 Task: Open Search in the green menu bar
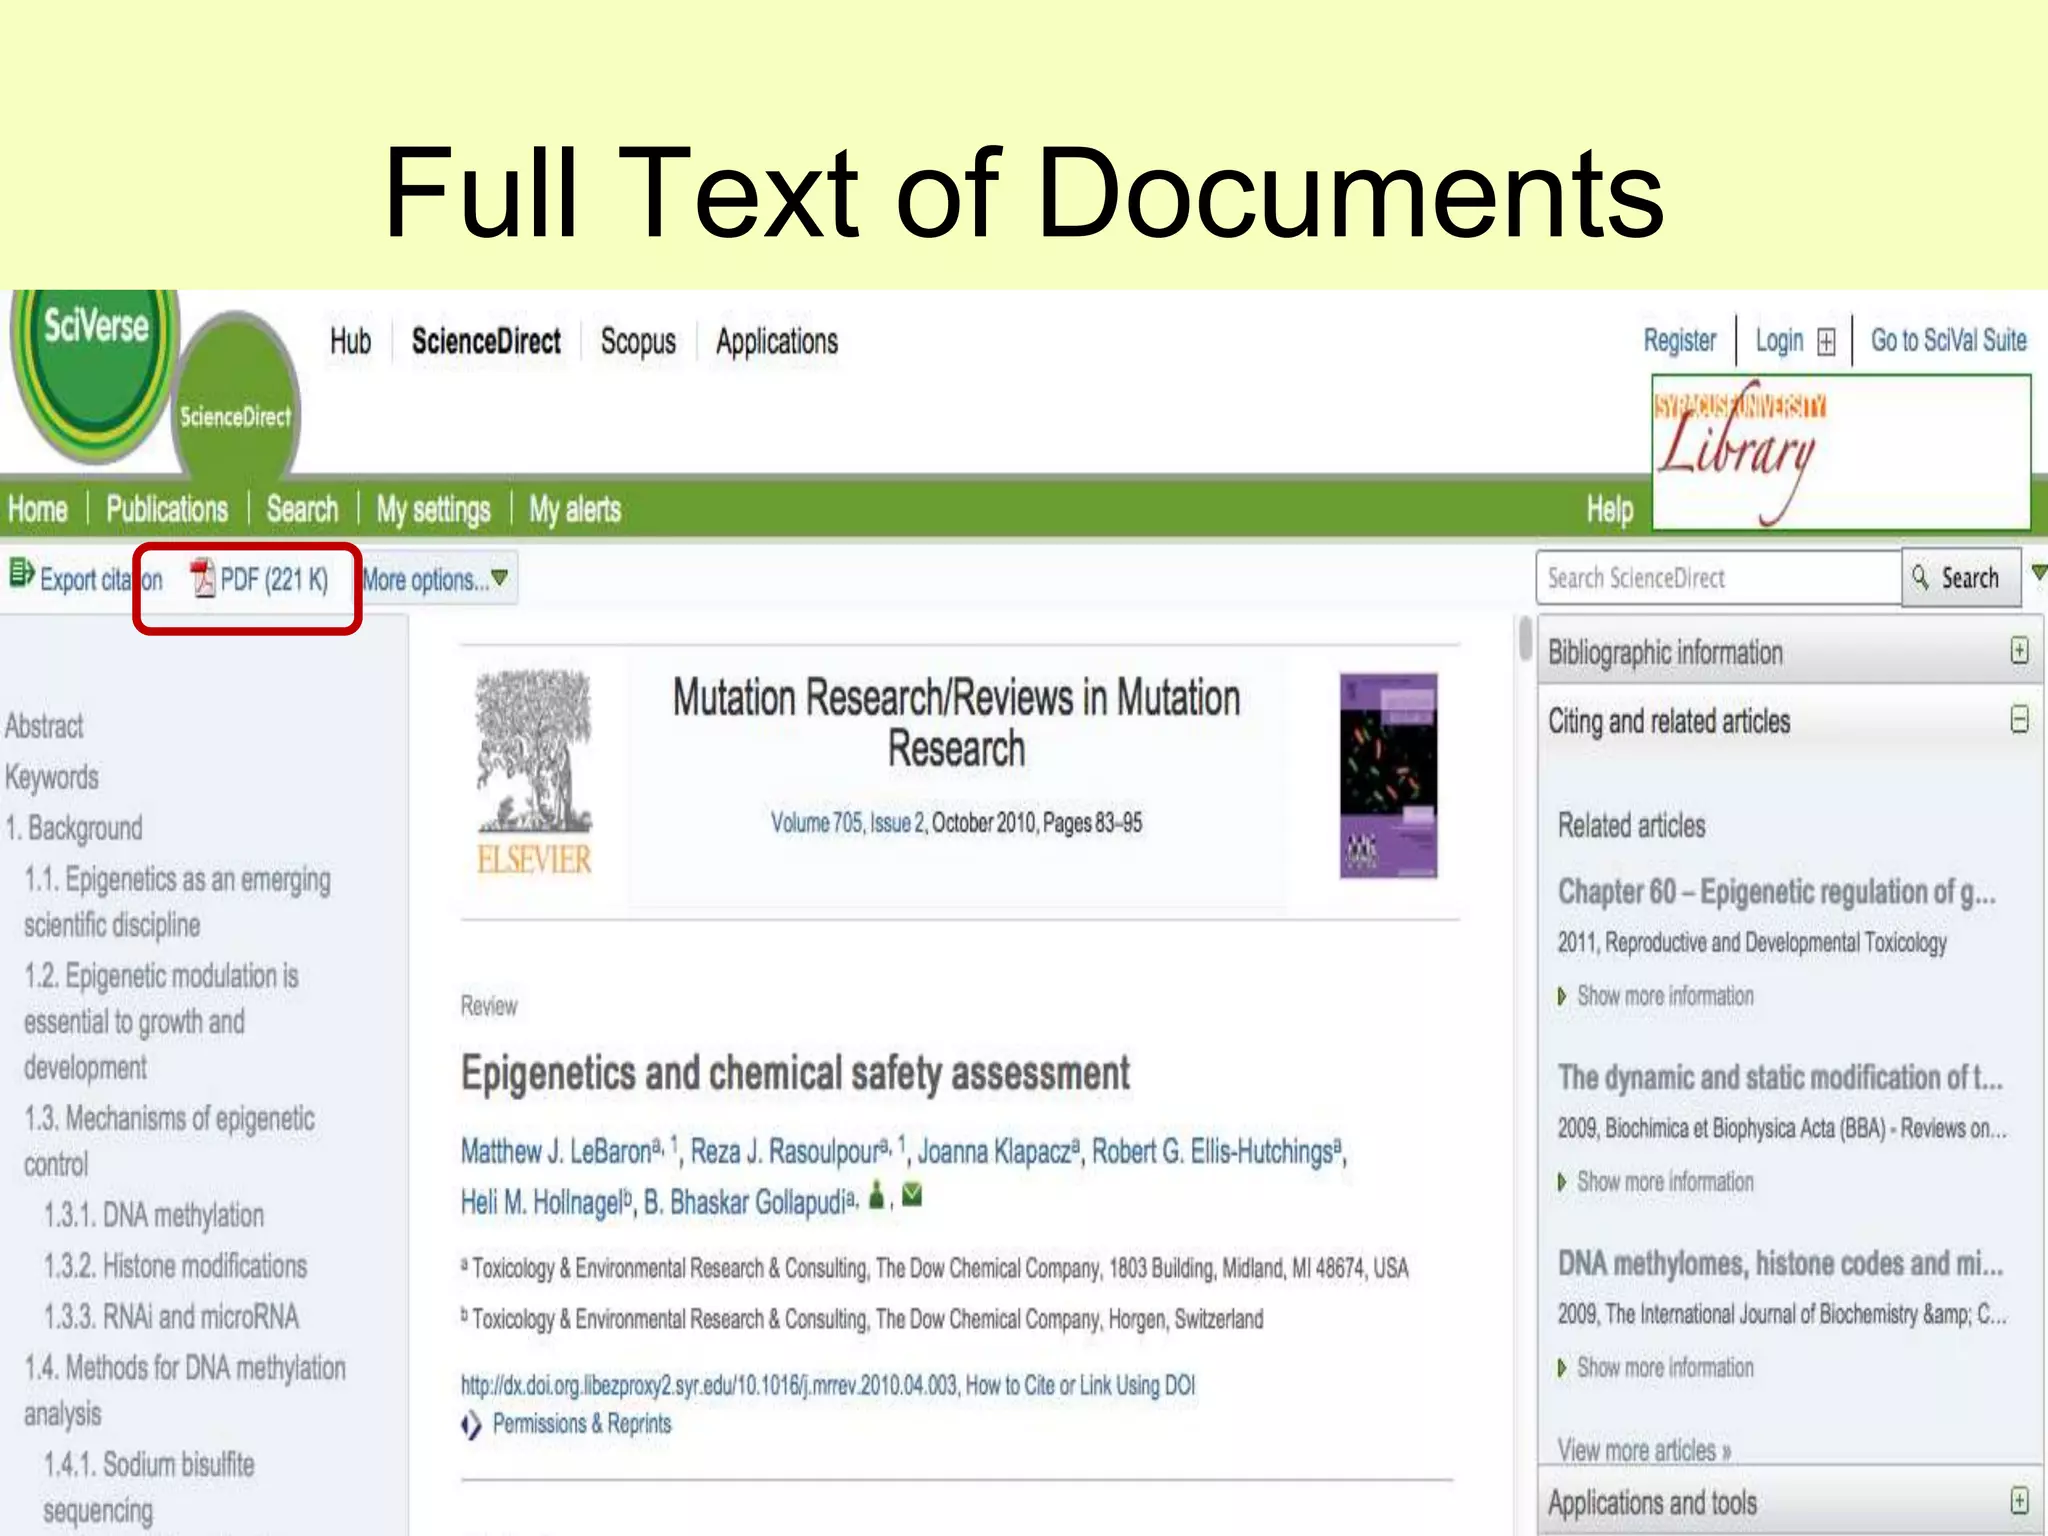point(302,509)
